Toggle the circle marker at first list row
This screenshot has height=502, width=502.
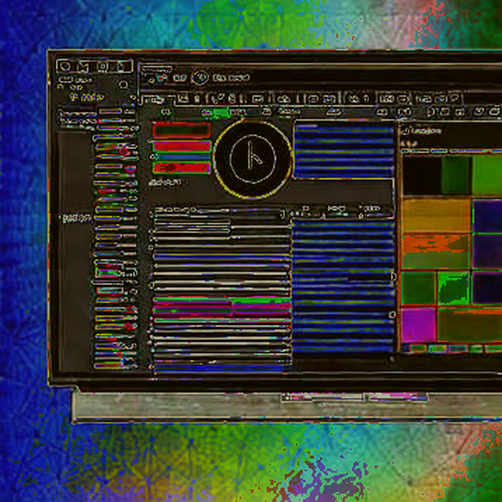click(x=152, y=214)
